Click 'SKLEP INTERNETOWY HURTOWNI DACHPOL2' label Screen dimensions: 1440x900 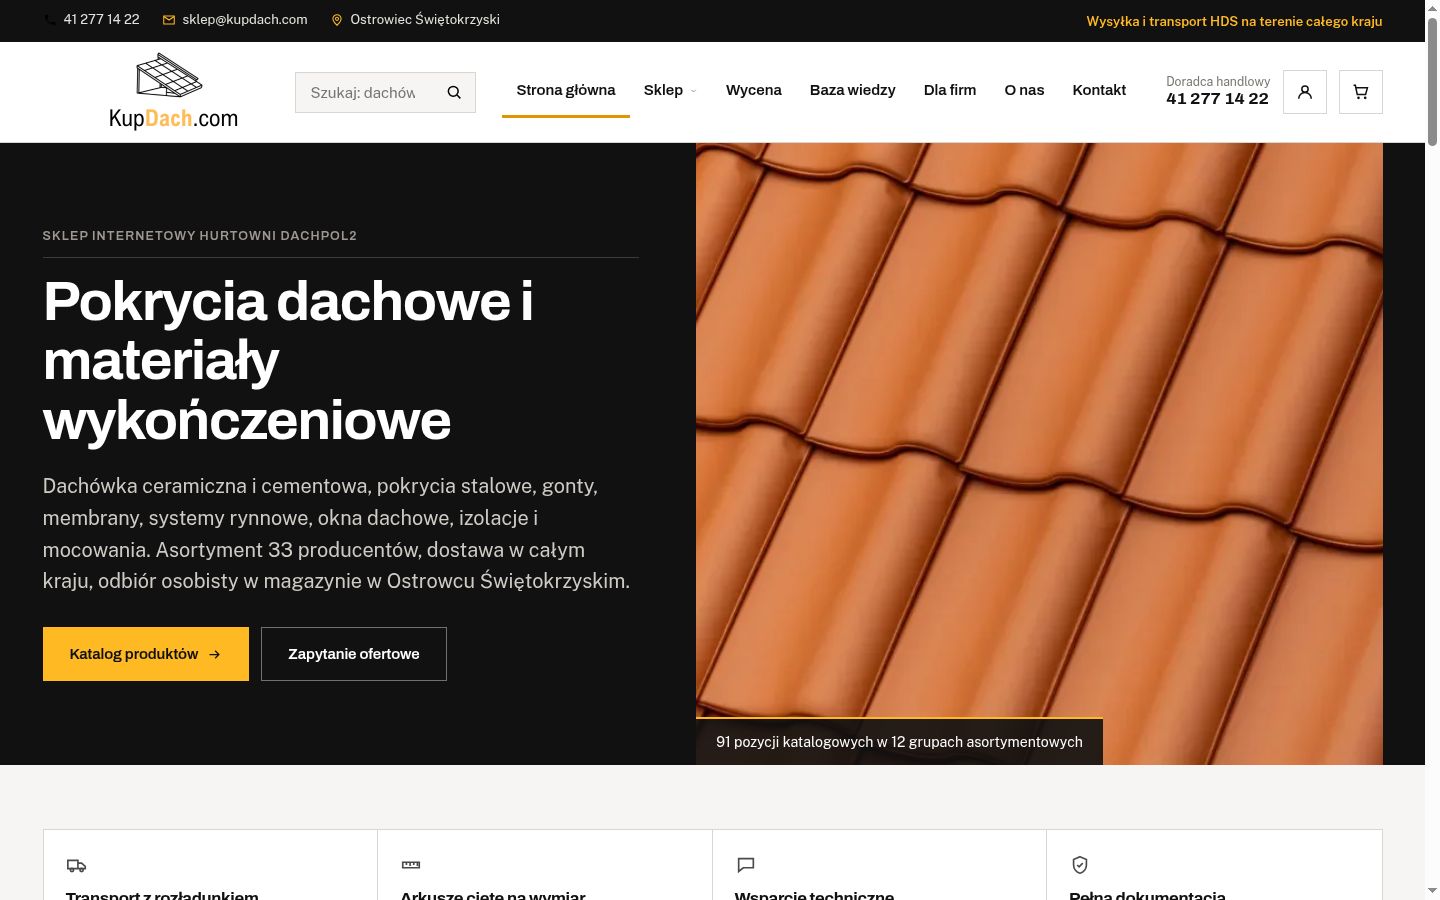[x=200, y=236]
